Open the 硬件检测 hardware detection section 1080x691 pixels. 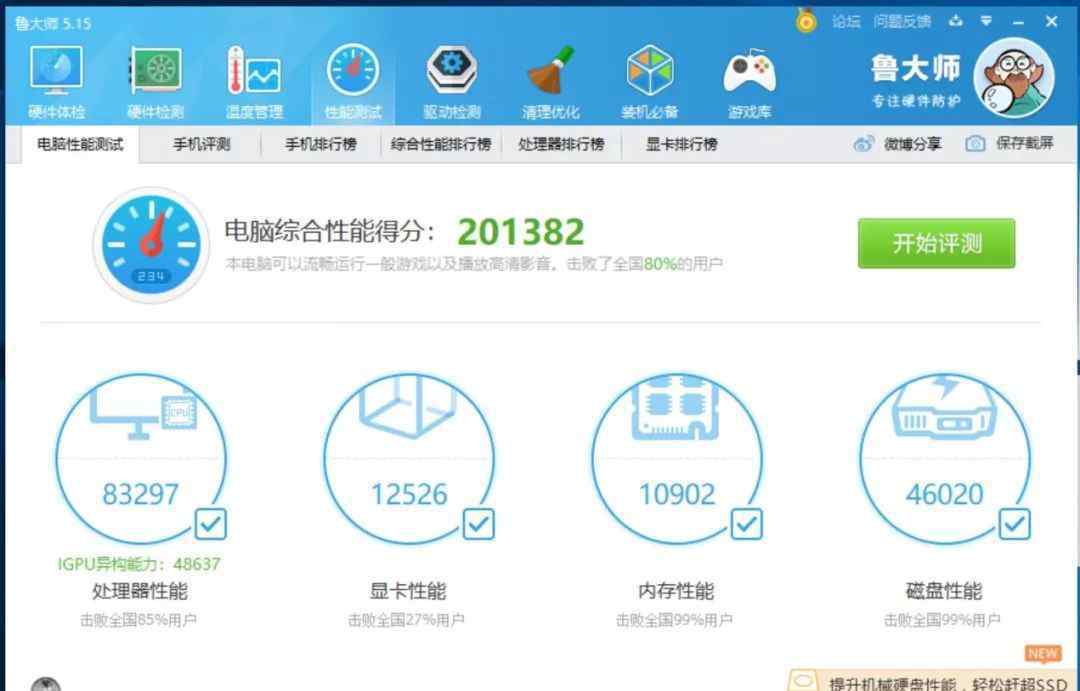tap(156, 81)
